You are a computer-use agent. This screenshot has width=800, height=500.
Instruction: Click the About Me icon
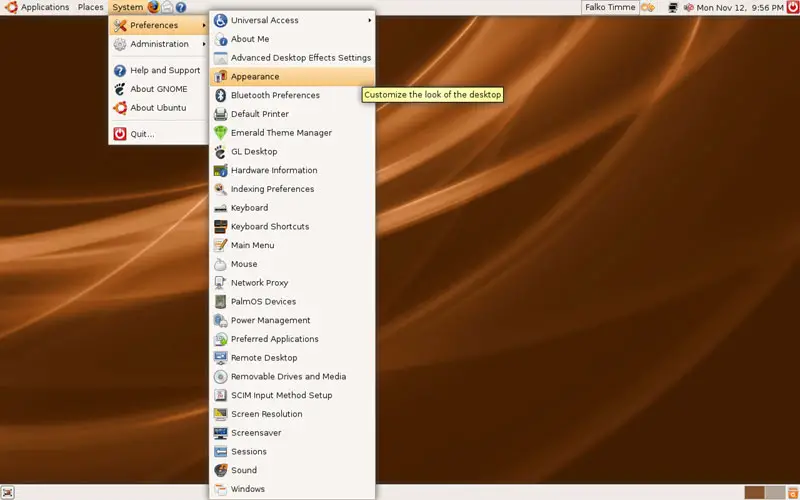tap(220, 39)
